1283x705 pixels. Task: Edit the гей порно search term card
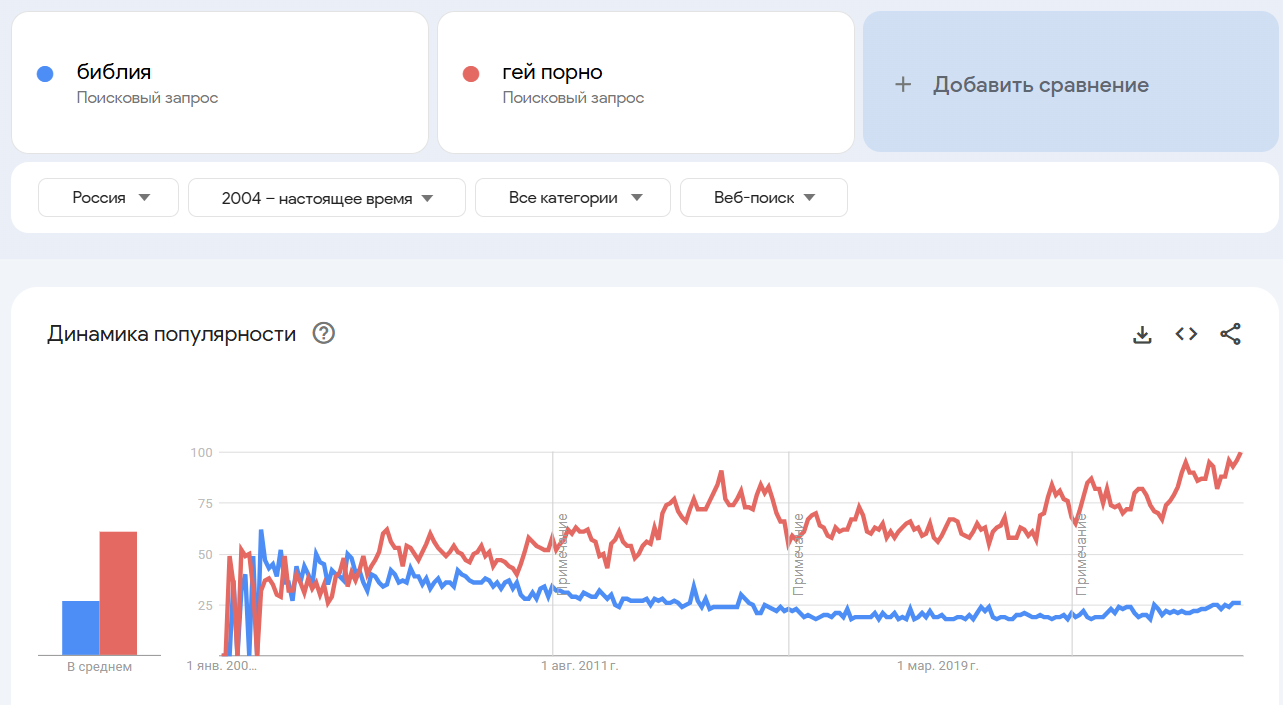(646, 83)
